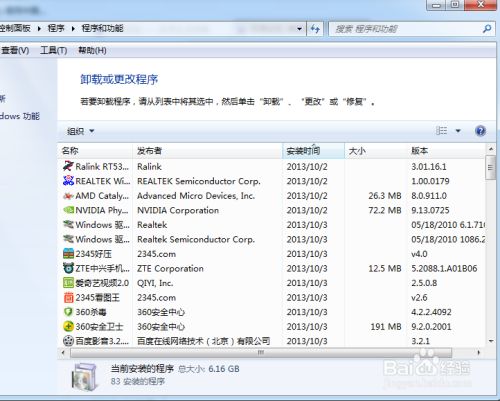Click the 百度在线网络技术（北京）有限公司 publisher
The image size is (500, 401).
click(203, 341)
